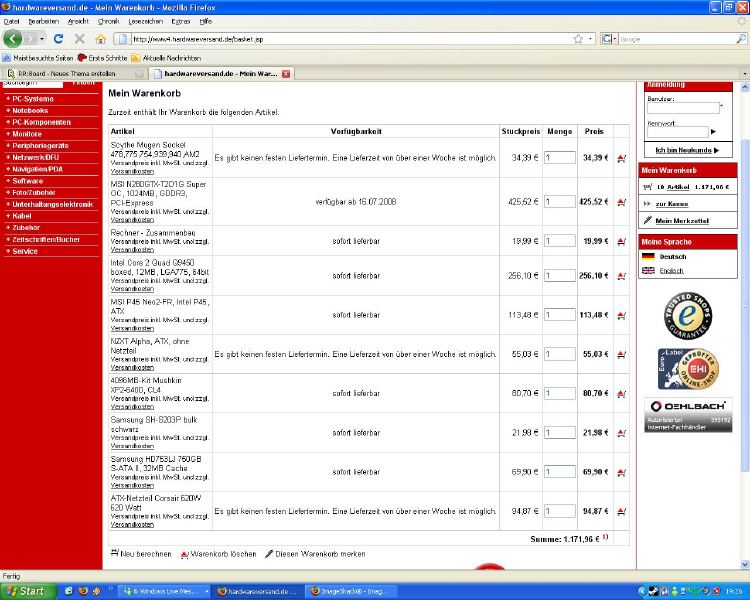750x600 pixels.
Task: Remove Mushkin 4096MB kit from cart
Action: [621, 393]
